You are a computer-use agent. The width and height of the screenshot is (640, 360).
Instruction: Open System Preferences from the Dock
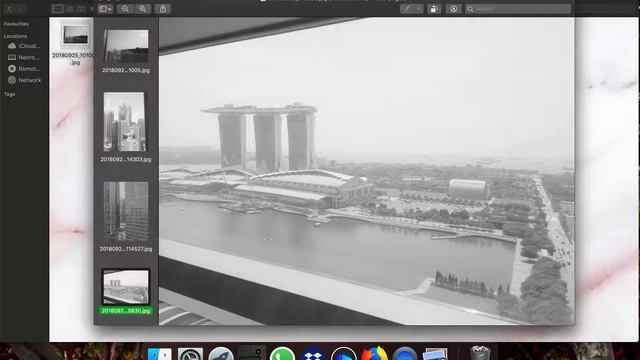(190, 354)
